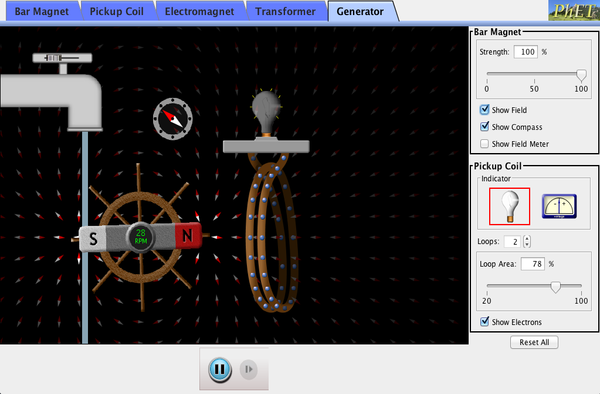Click the Reset All button
Viewport: 600px width, 394px height.
coord(534,342)
